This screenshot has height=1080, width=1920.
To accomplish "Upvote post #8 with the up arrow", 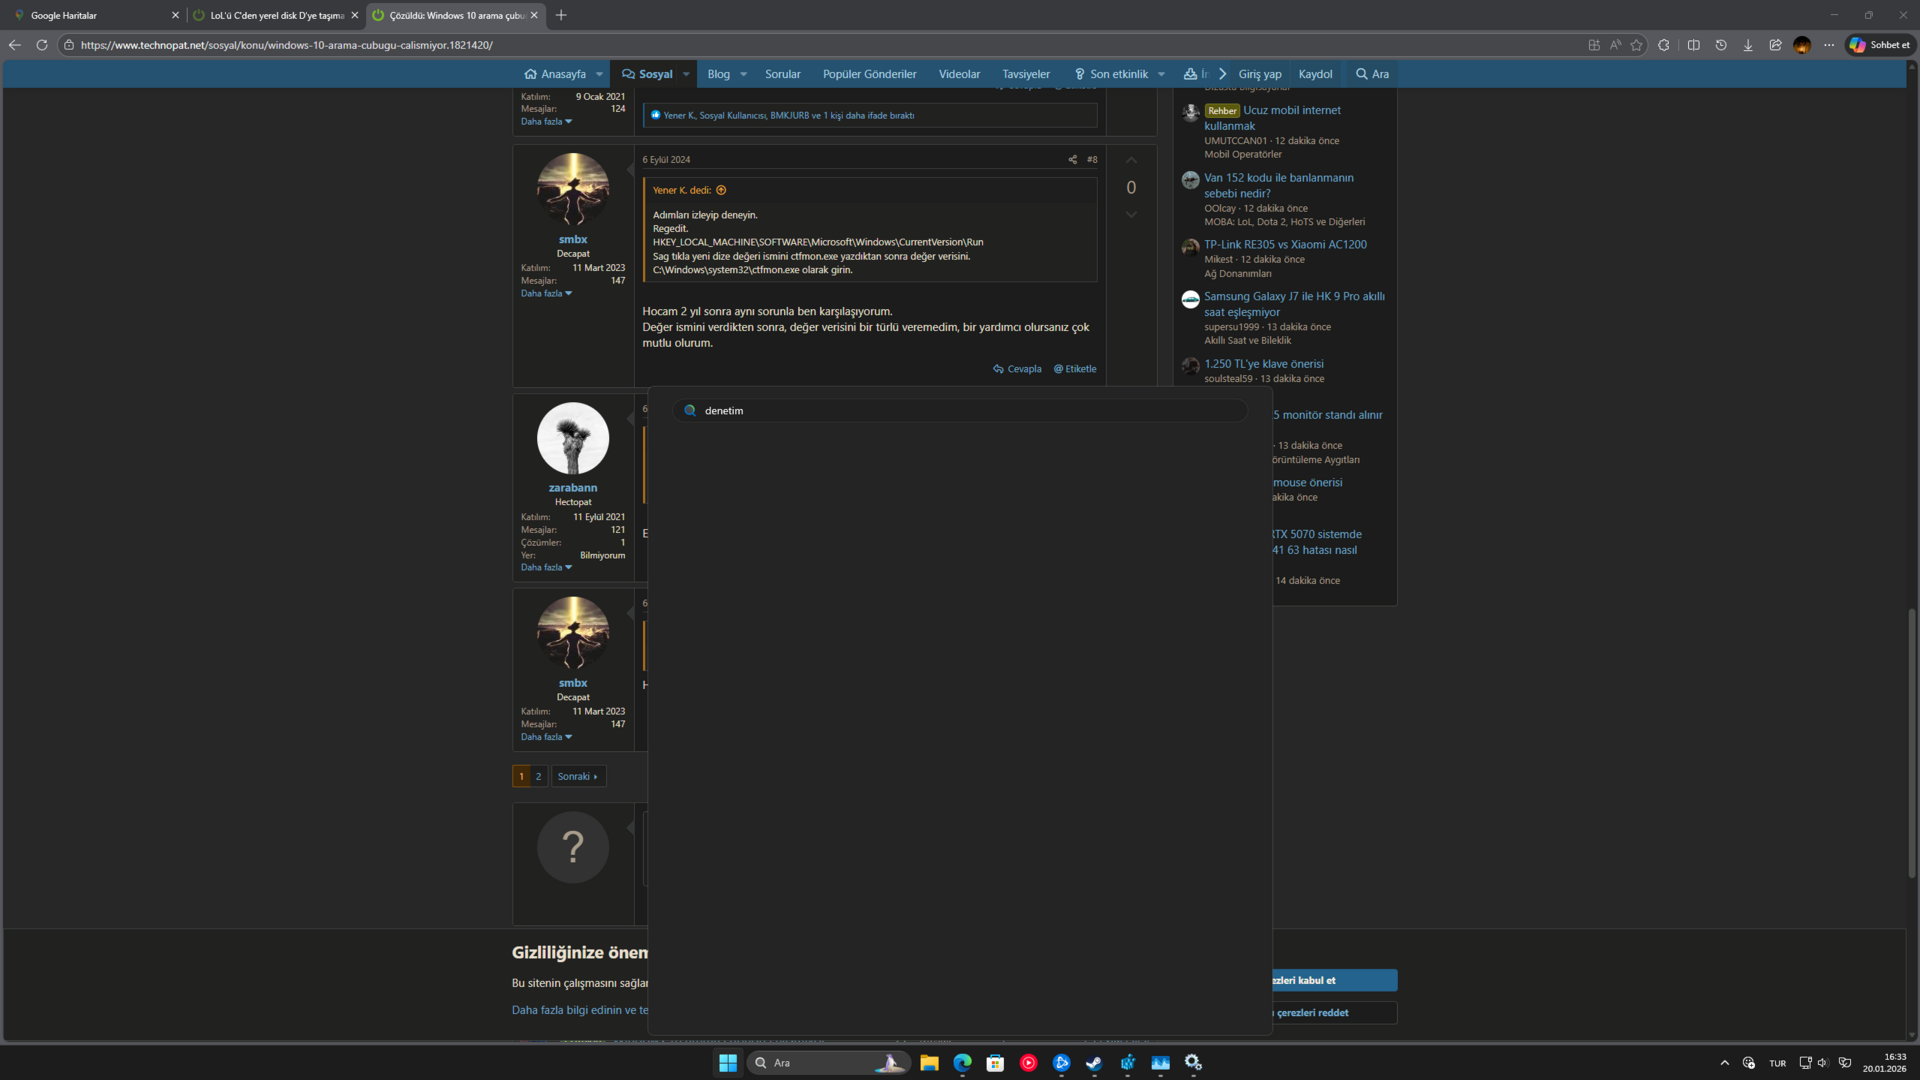I will click(x=1131, y=161).
